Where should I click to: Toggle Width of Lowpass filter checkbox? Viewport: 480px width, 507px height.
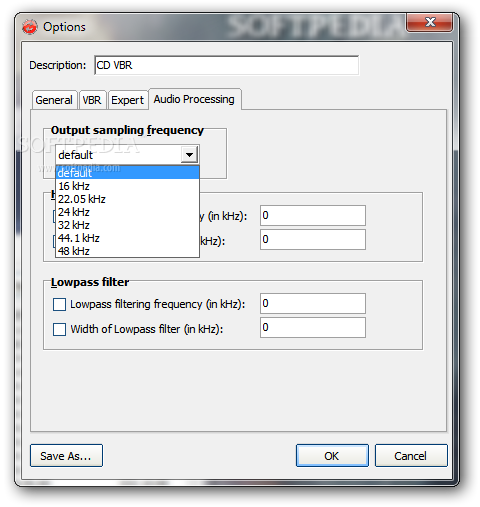pos(59,329)
